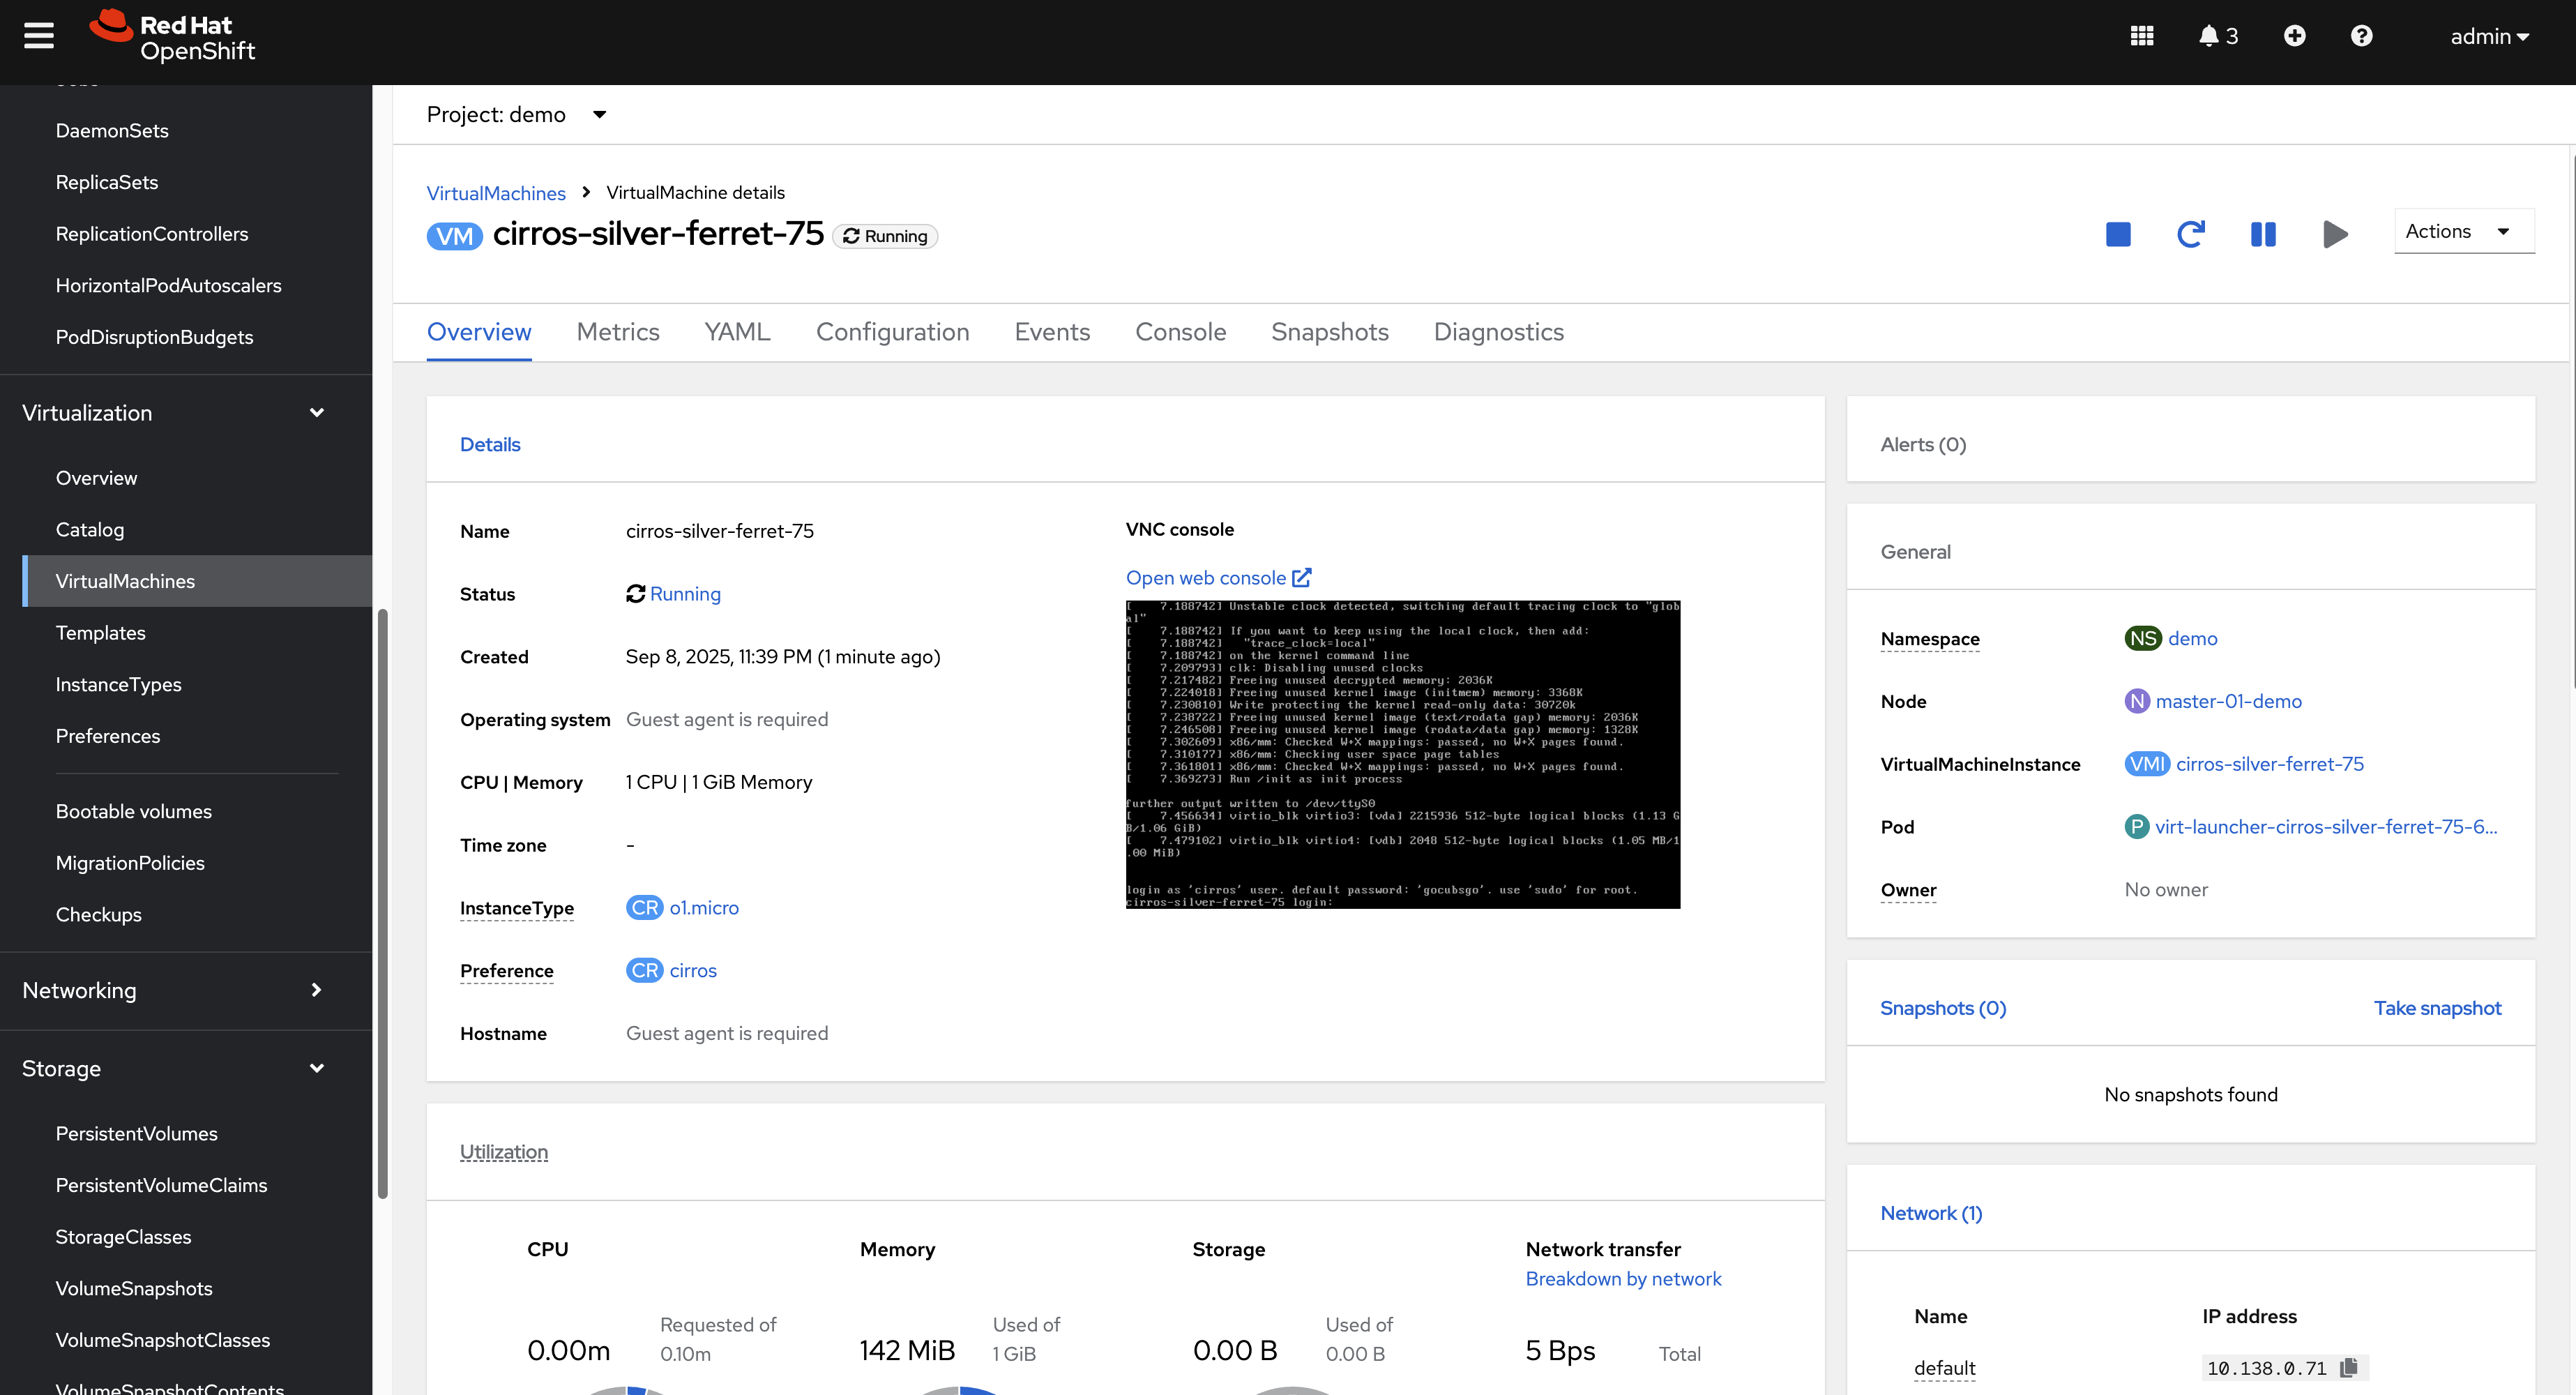
Task: Open the Project: demo selector
Action: click(x=516, y=115)
